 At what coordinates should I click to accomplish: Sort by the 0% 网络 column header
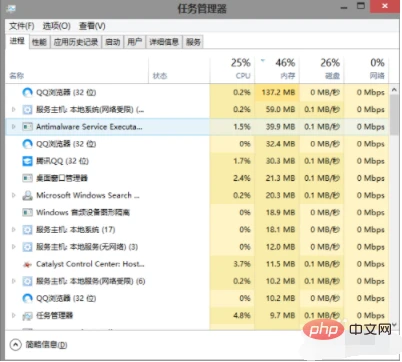(x=366, y=70)
